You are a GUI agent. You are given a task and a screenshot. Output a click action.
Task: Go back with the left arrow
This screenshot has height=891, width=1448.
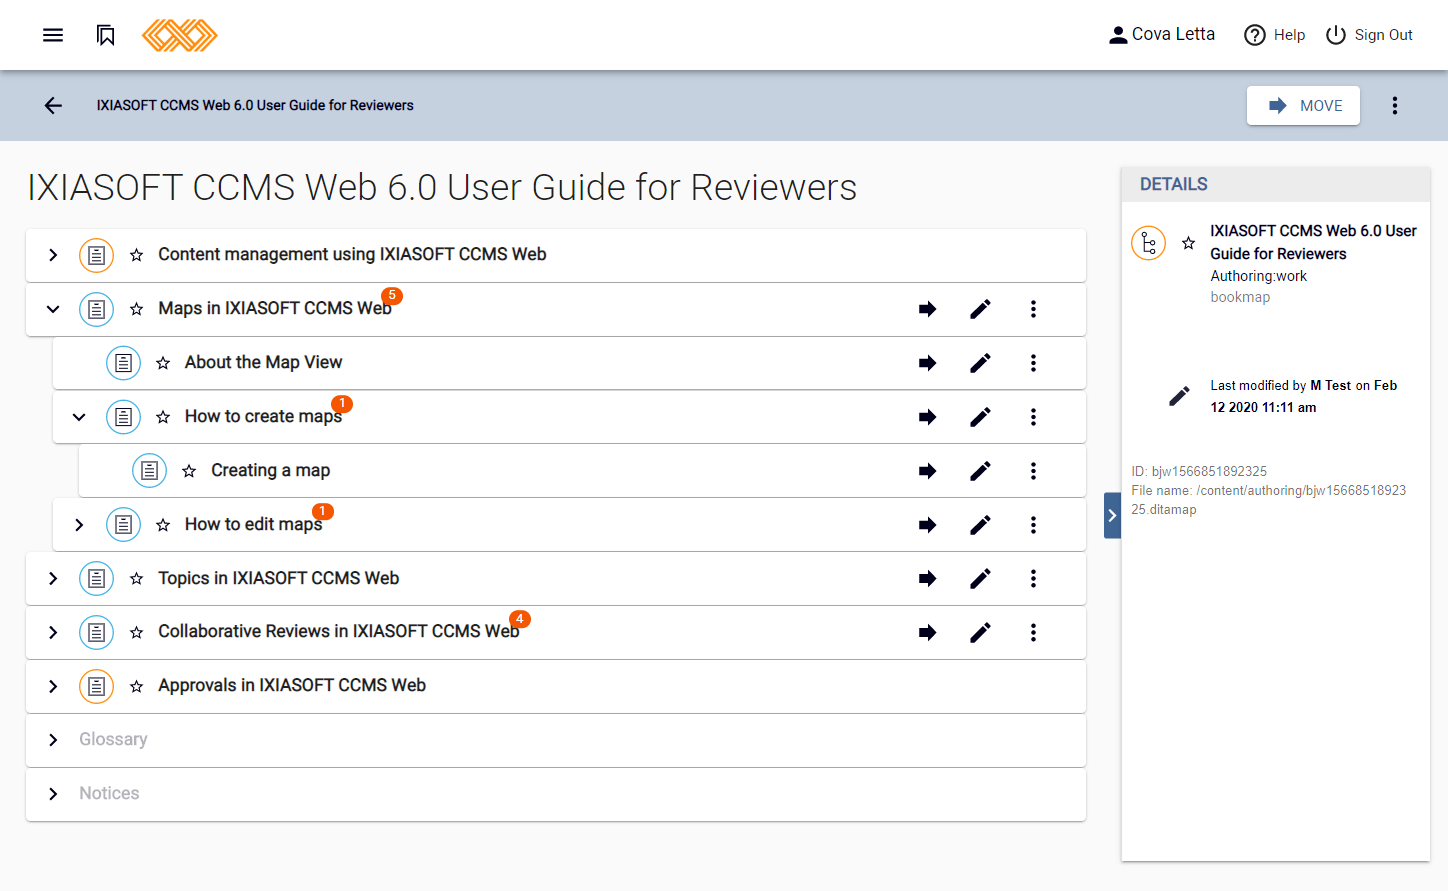click(53, 105)
